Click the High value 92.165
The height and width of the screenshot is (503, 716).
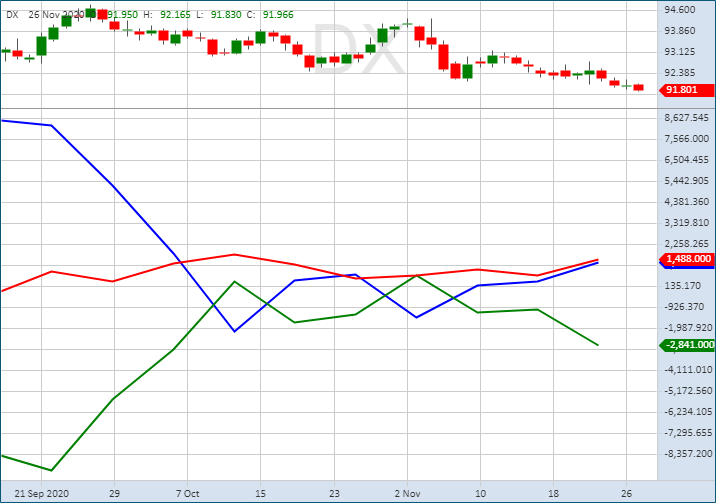pyautogui.click(x=175, y=15)
